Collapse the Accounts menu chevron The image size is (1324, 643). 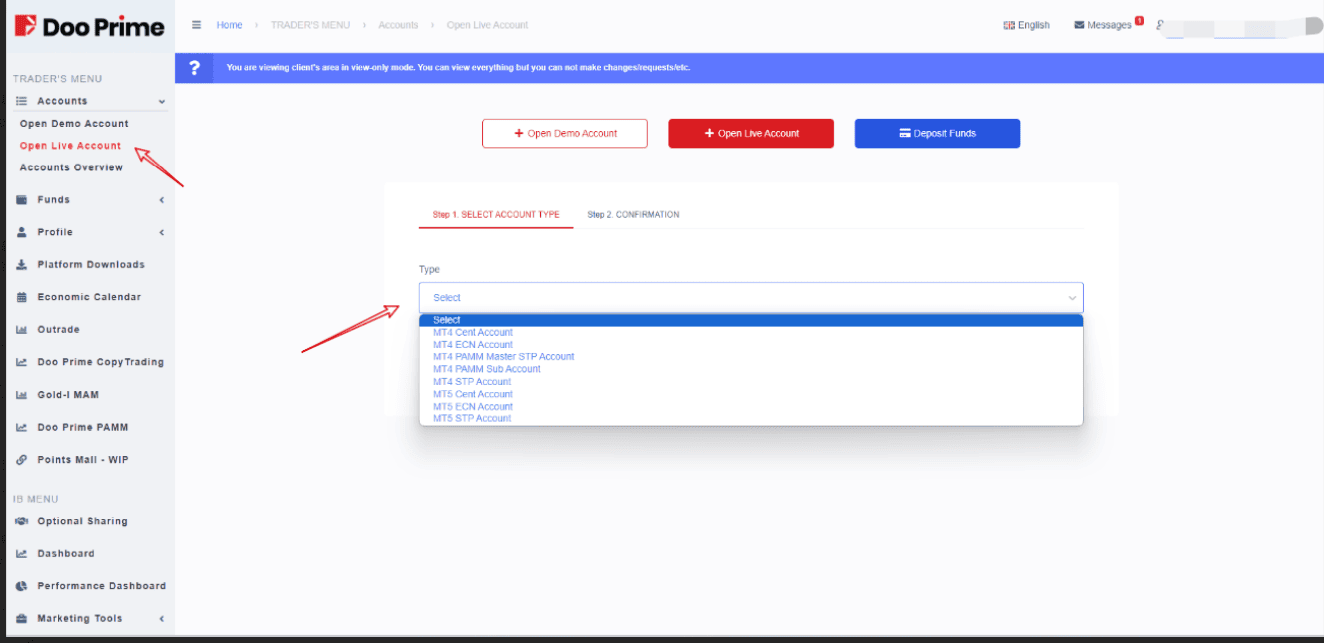(162, 101)
